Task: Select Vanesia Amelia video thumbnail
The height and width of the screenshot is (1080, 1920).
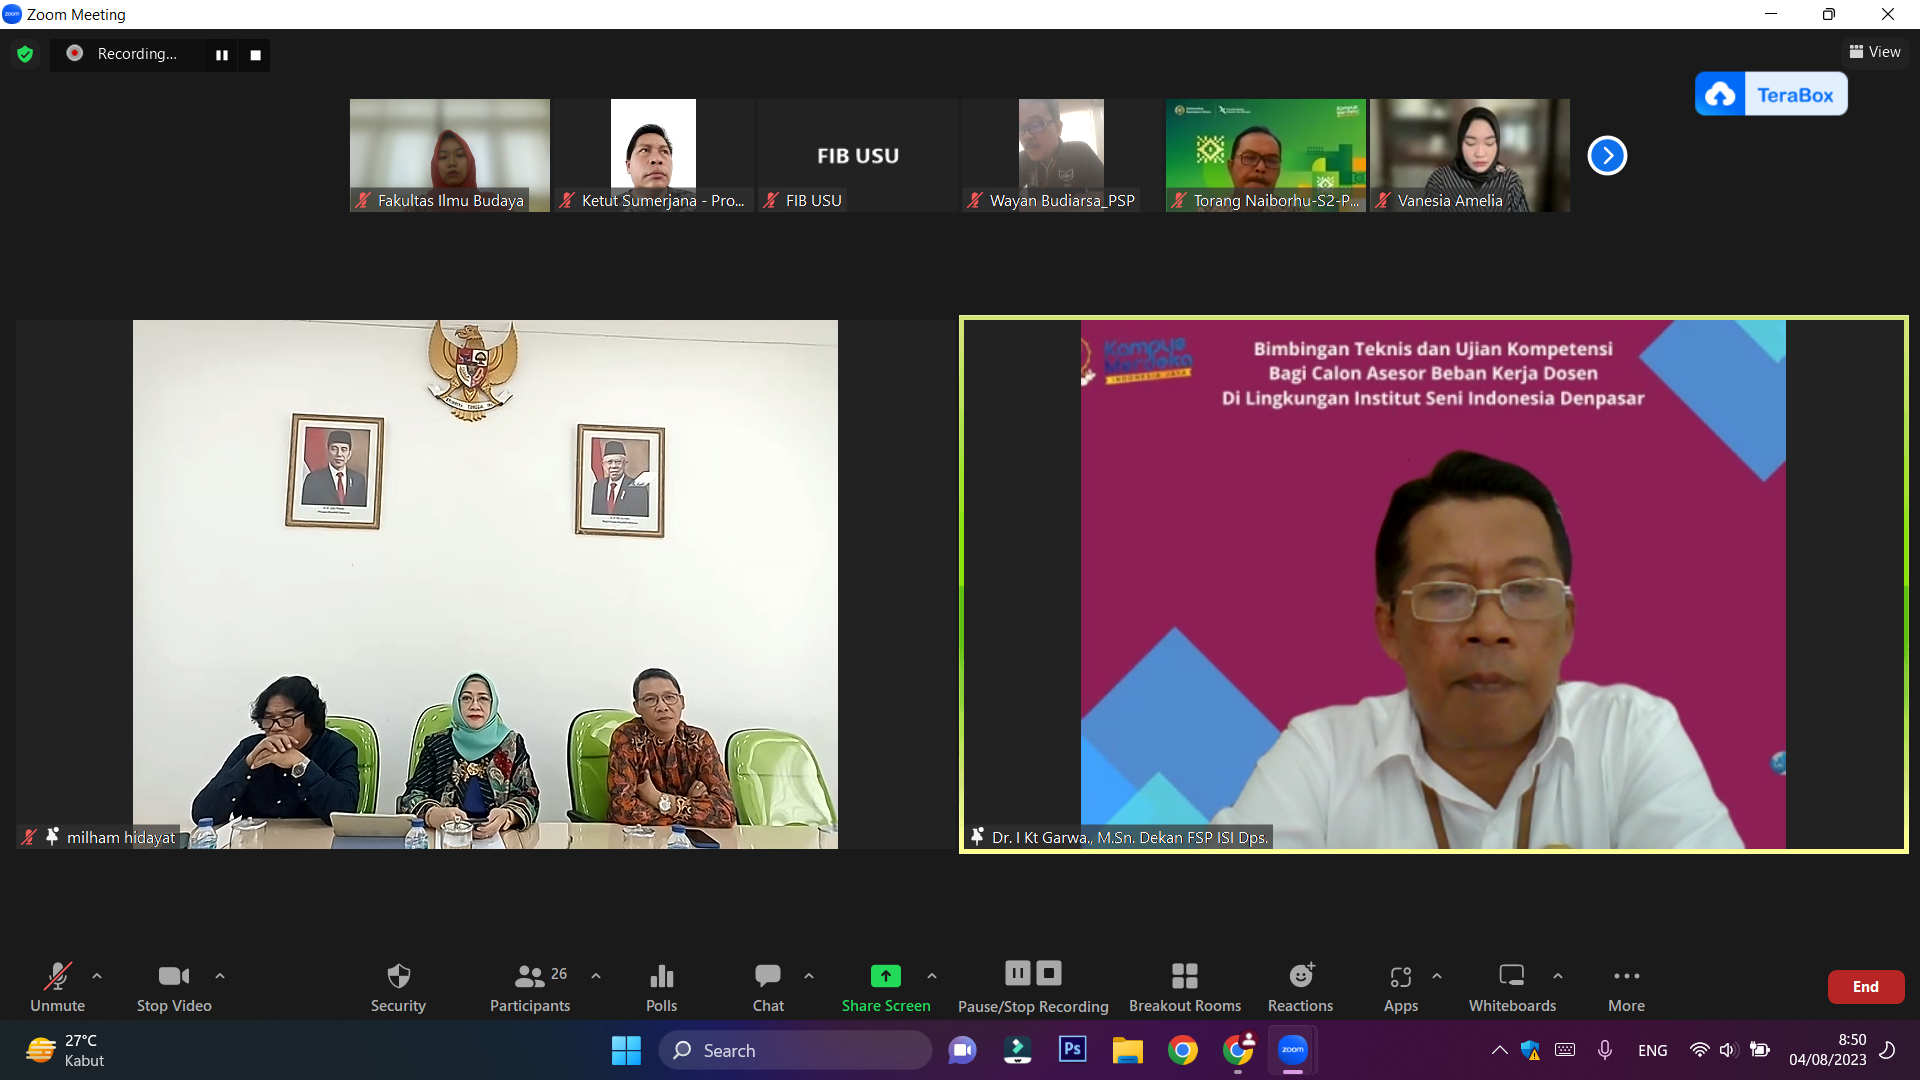Action: [x=1470, y=155]
